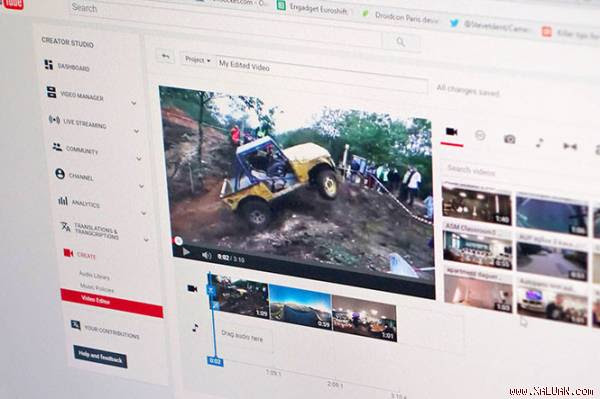This screenshot has height=399, width=600.
Task: Select the Creative Commons tab icon
Action: (480, 135)
